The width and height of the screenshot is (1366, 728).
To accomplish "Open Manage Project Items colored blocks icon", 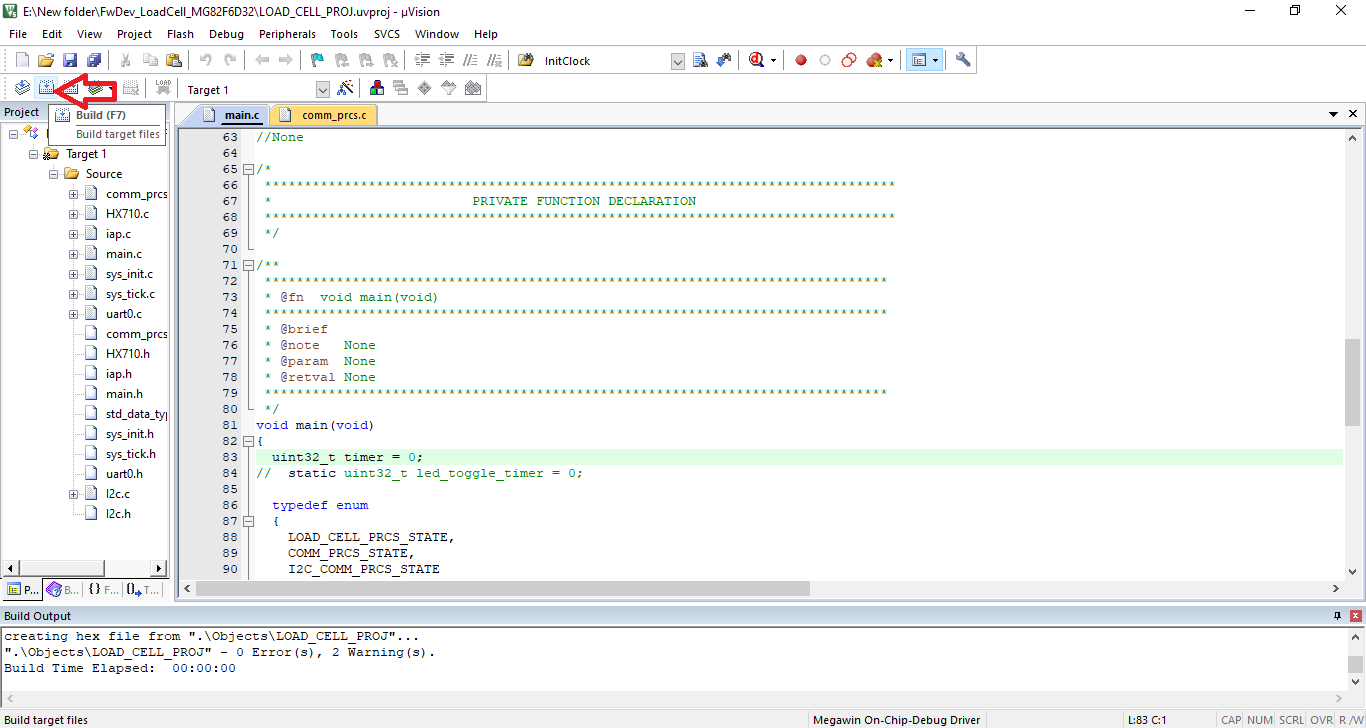I will tap(377, 88).
